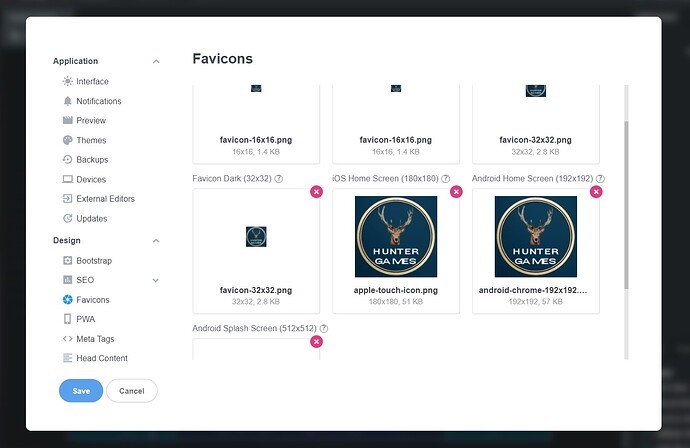Open External Editors settings

(106, 199)
